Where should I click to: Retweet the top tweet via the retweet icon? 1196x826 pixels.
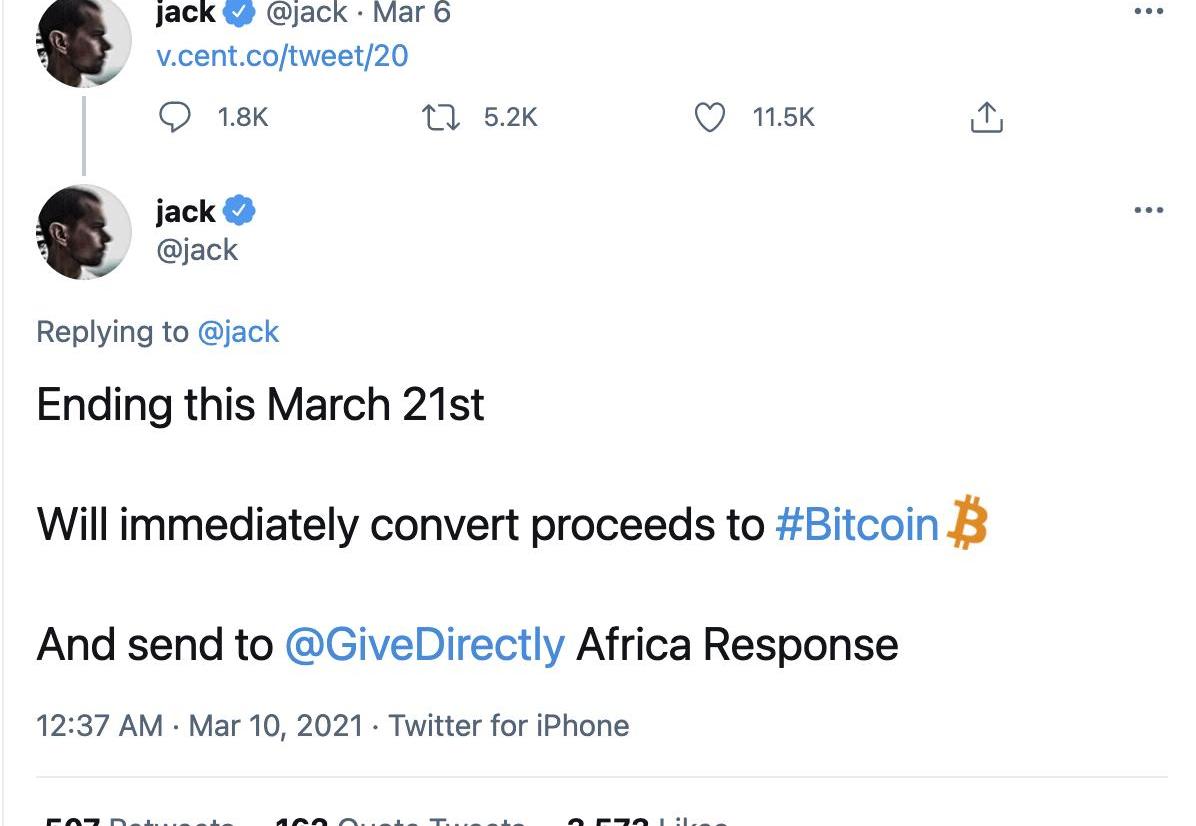click(x=441, y=118)
